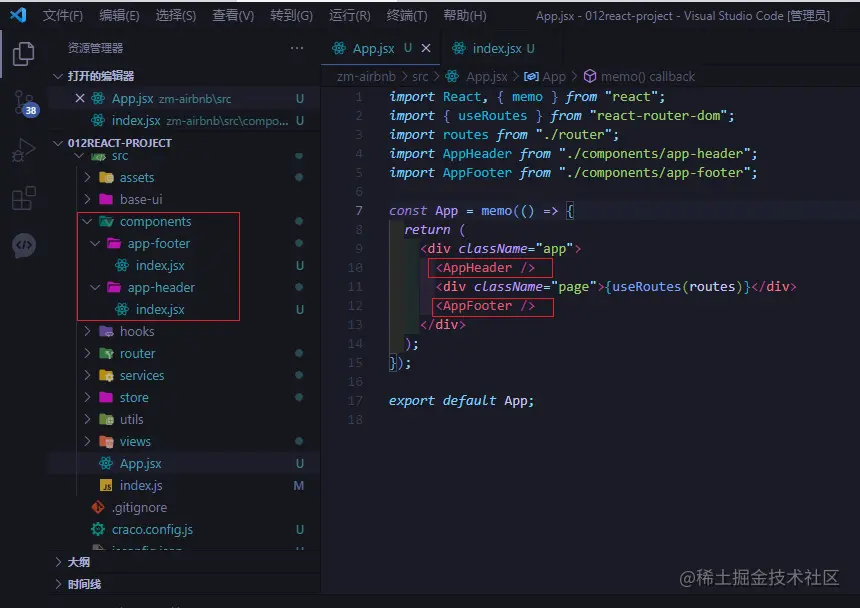Select the App.jsx editor tab
This screenshot has height=608, width=860.
pos(381,48)
